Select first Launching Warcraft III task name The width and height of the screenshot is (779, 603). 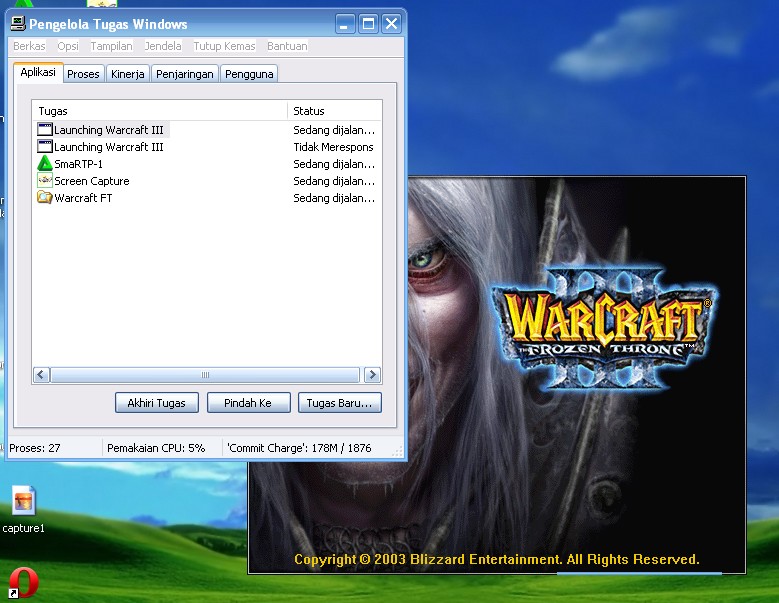coord(109,130)
